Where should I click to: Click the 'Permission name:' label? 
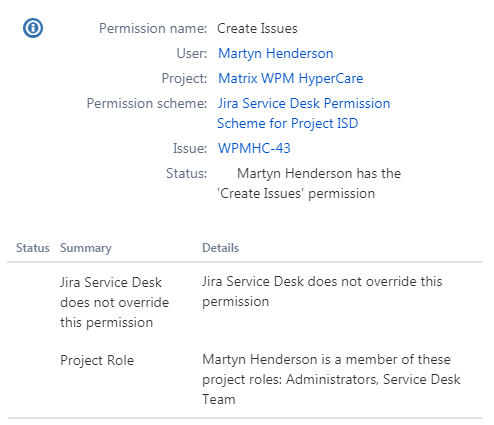[x=153, y=29]
